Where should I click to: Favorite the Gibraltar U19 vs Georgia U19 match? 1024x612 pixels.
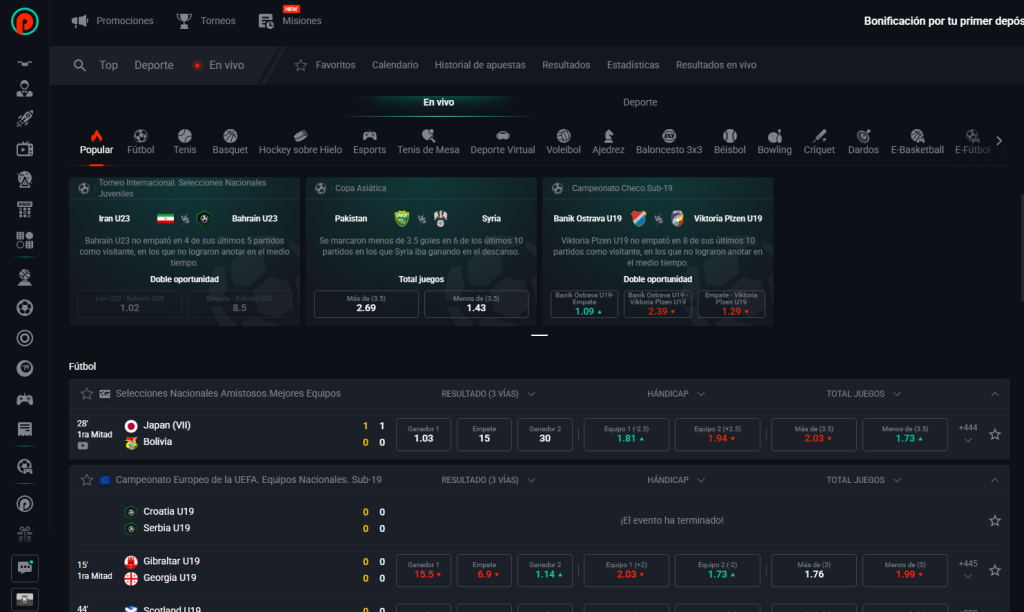click(994, 570)
